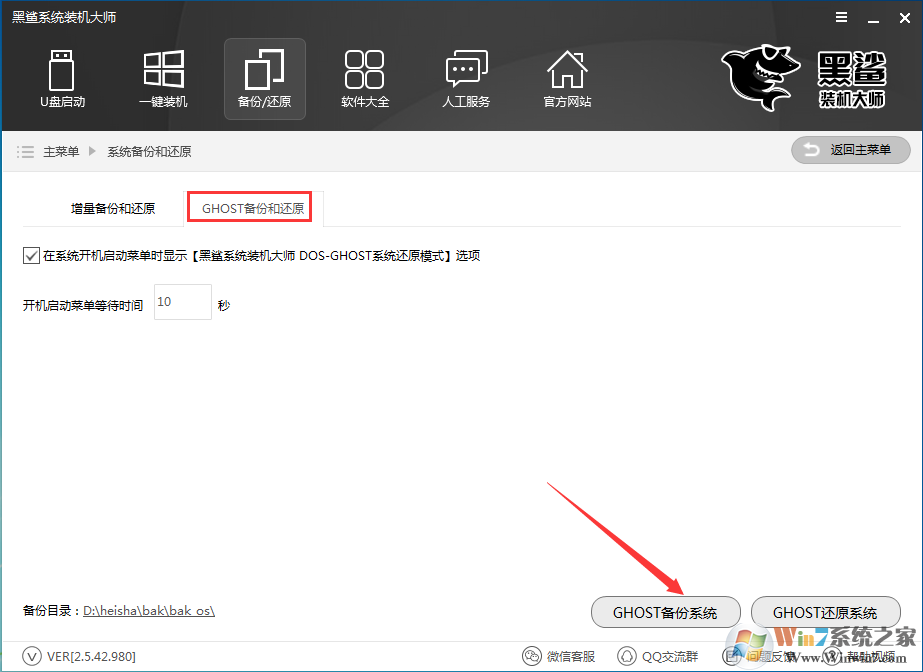Minimize the 黑鲨 window
The image size is (923, 672).
pos(874,19)
